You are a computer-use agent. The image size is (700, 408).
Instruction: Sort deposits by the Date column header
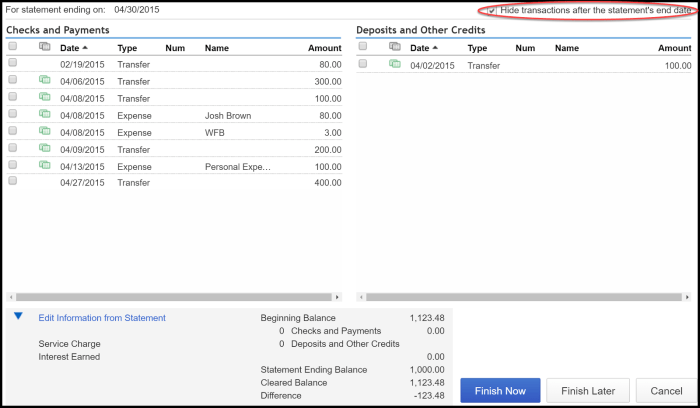(x=423, y=48)
